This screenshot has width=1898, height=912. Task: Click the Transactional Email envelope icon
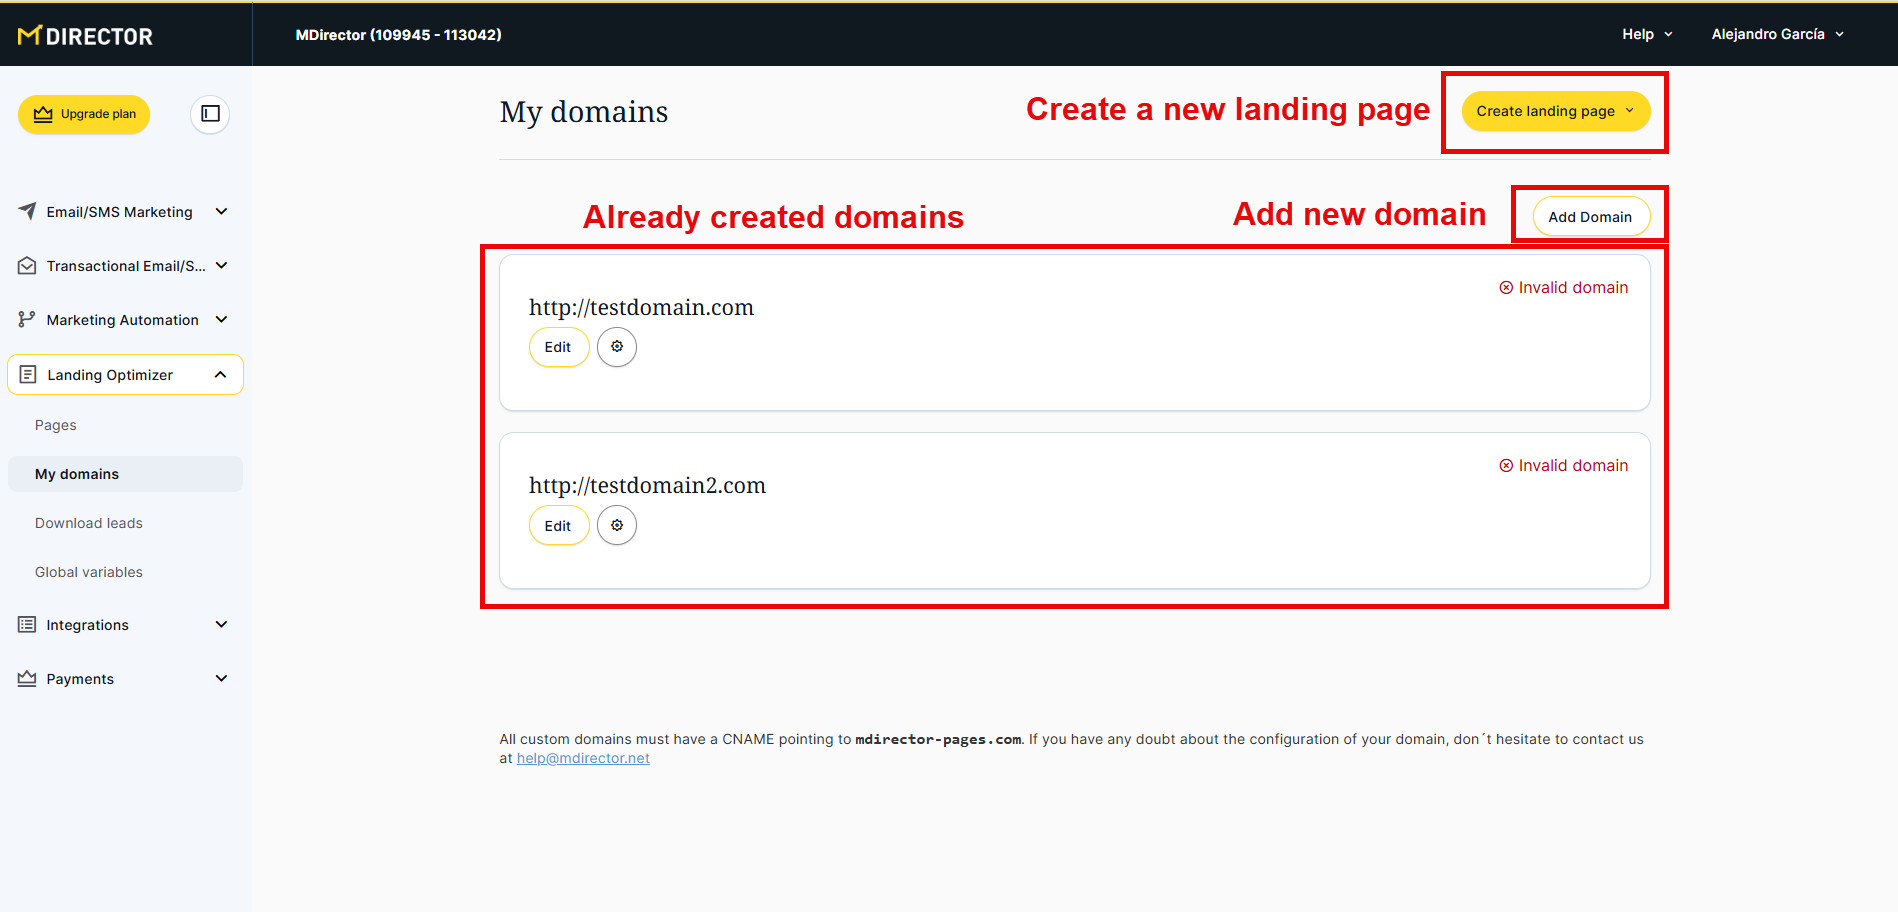pos(27,266)
